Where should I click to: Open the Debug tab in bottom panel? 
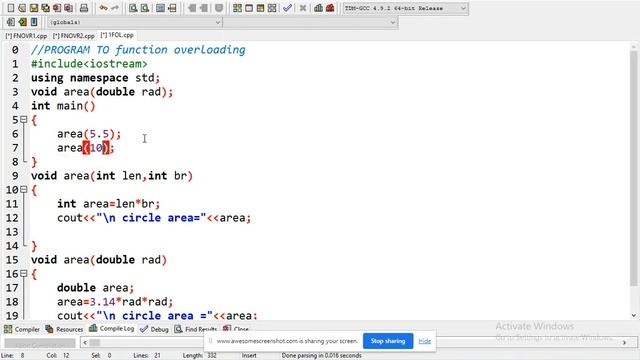[154, 329]
